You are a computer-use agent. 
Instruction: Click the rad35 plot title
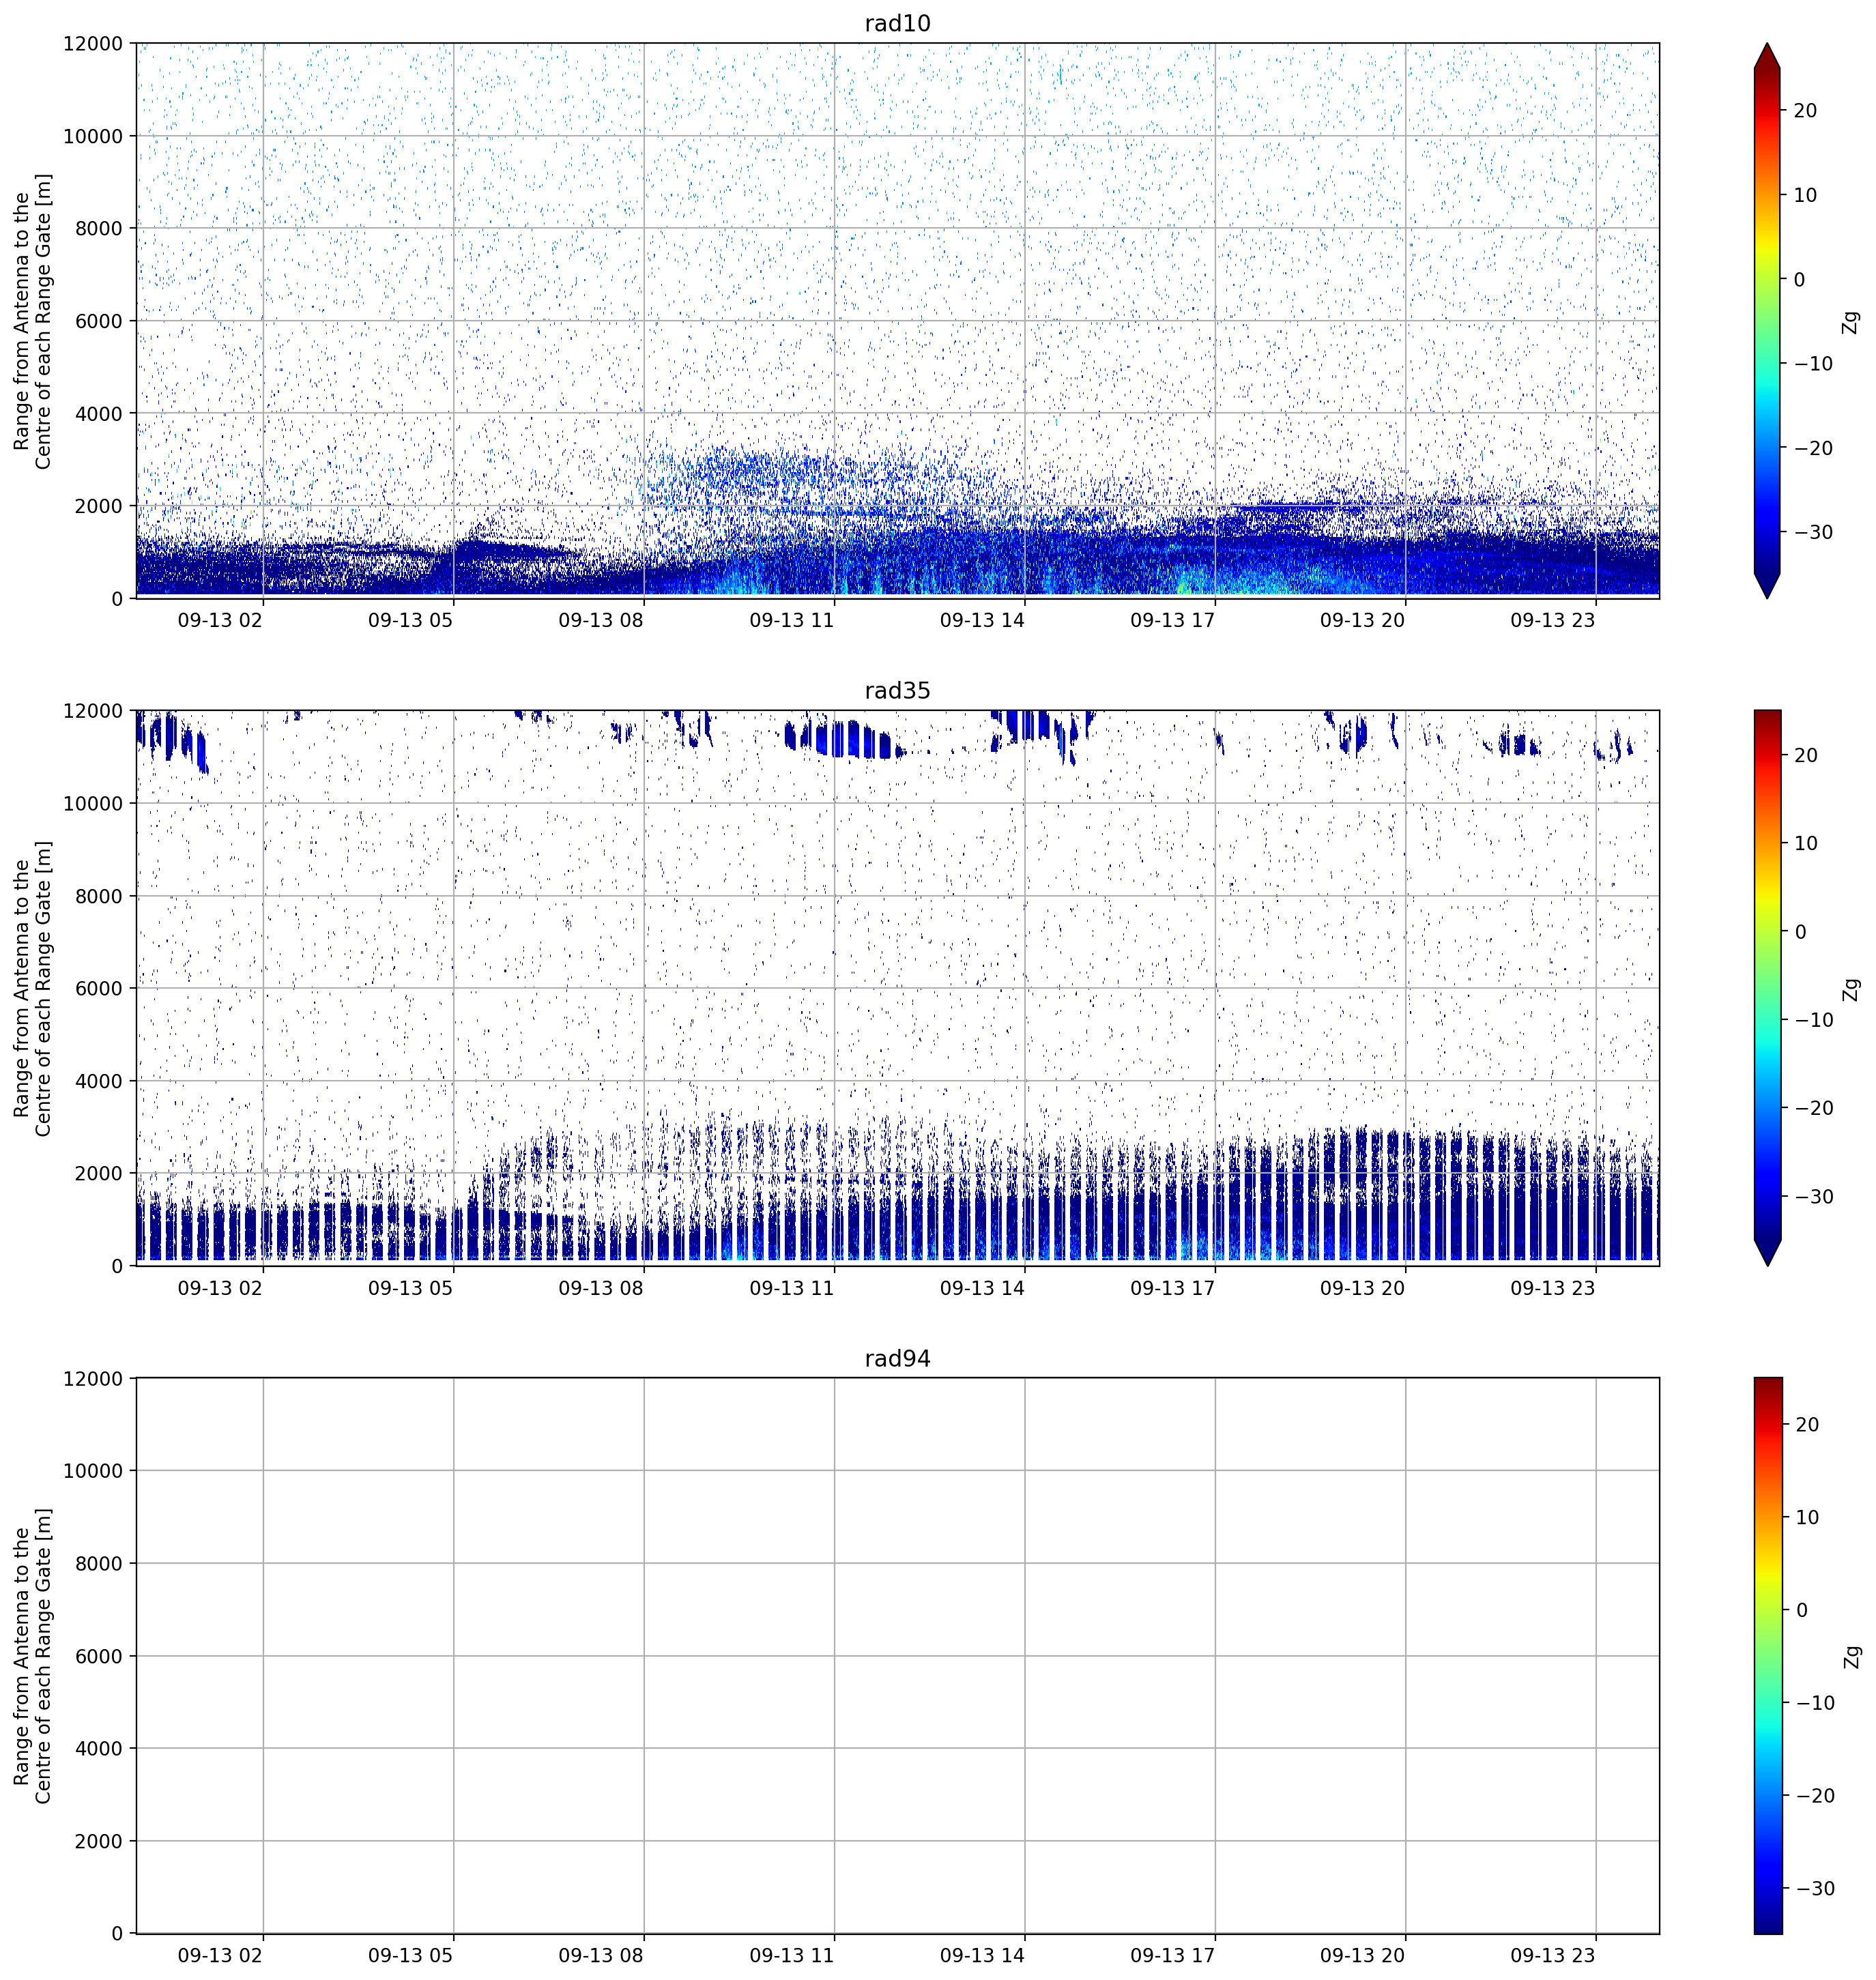(x=897, y=690)
